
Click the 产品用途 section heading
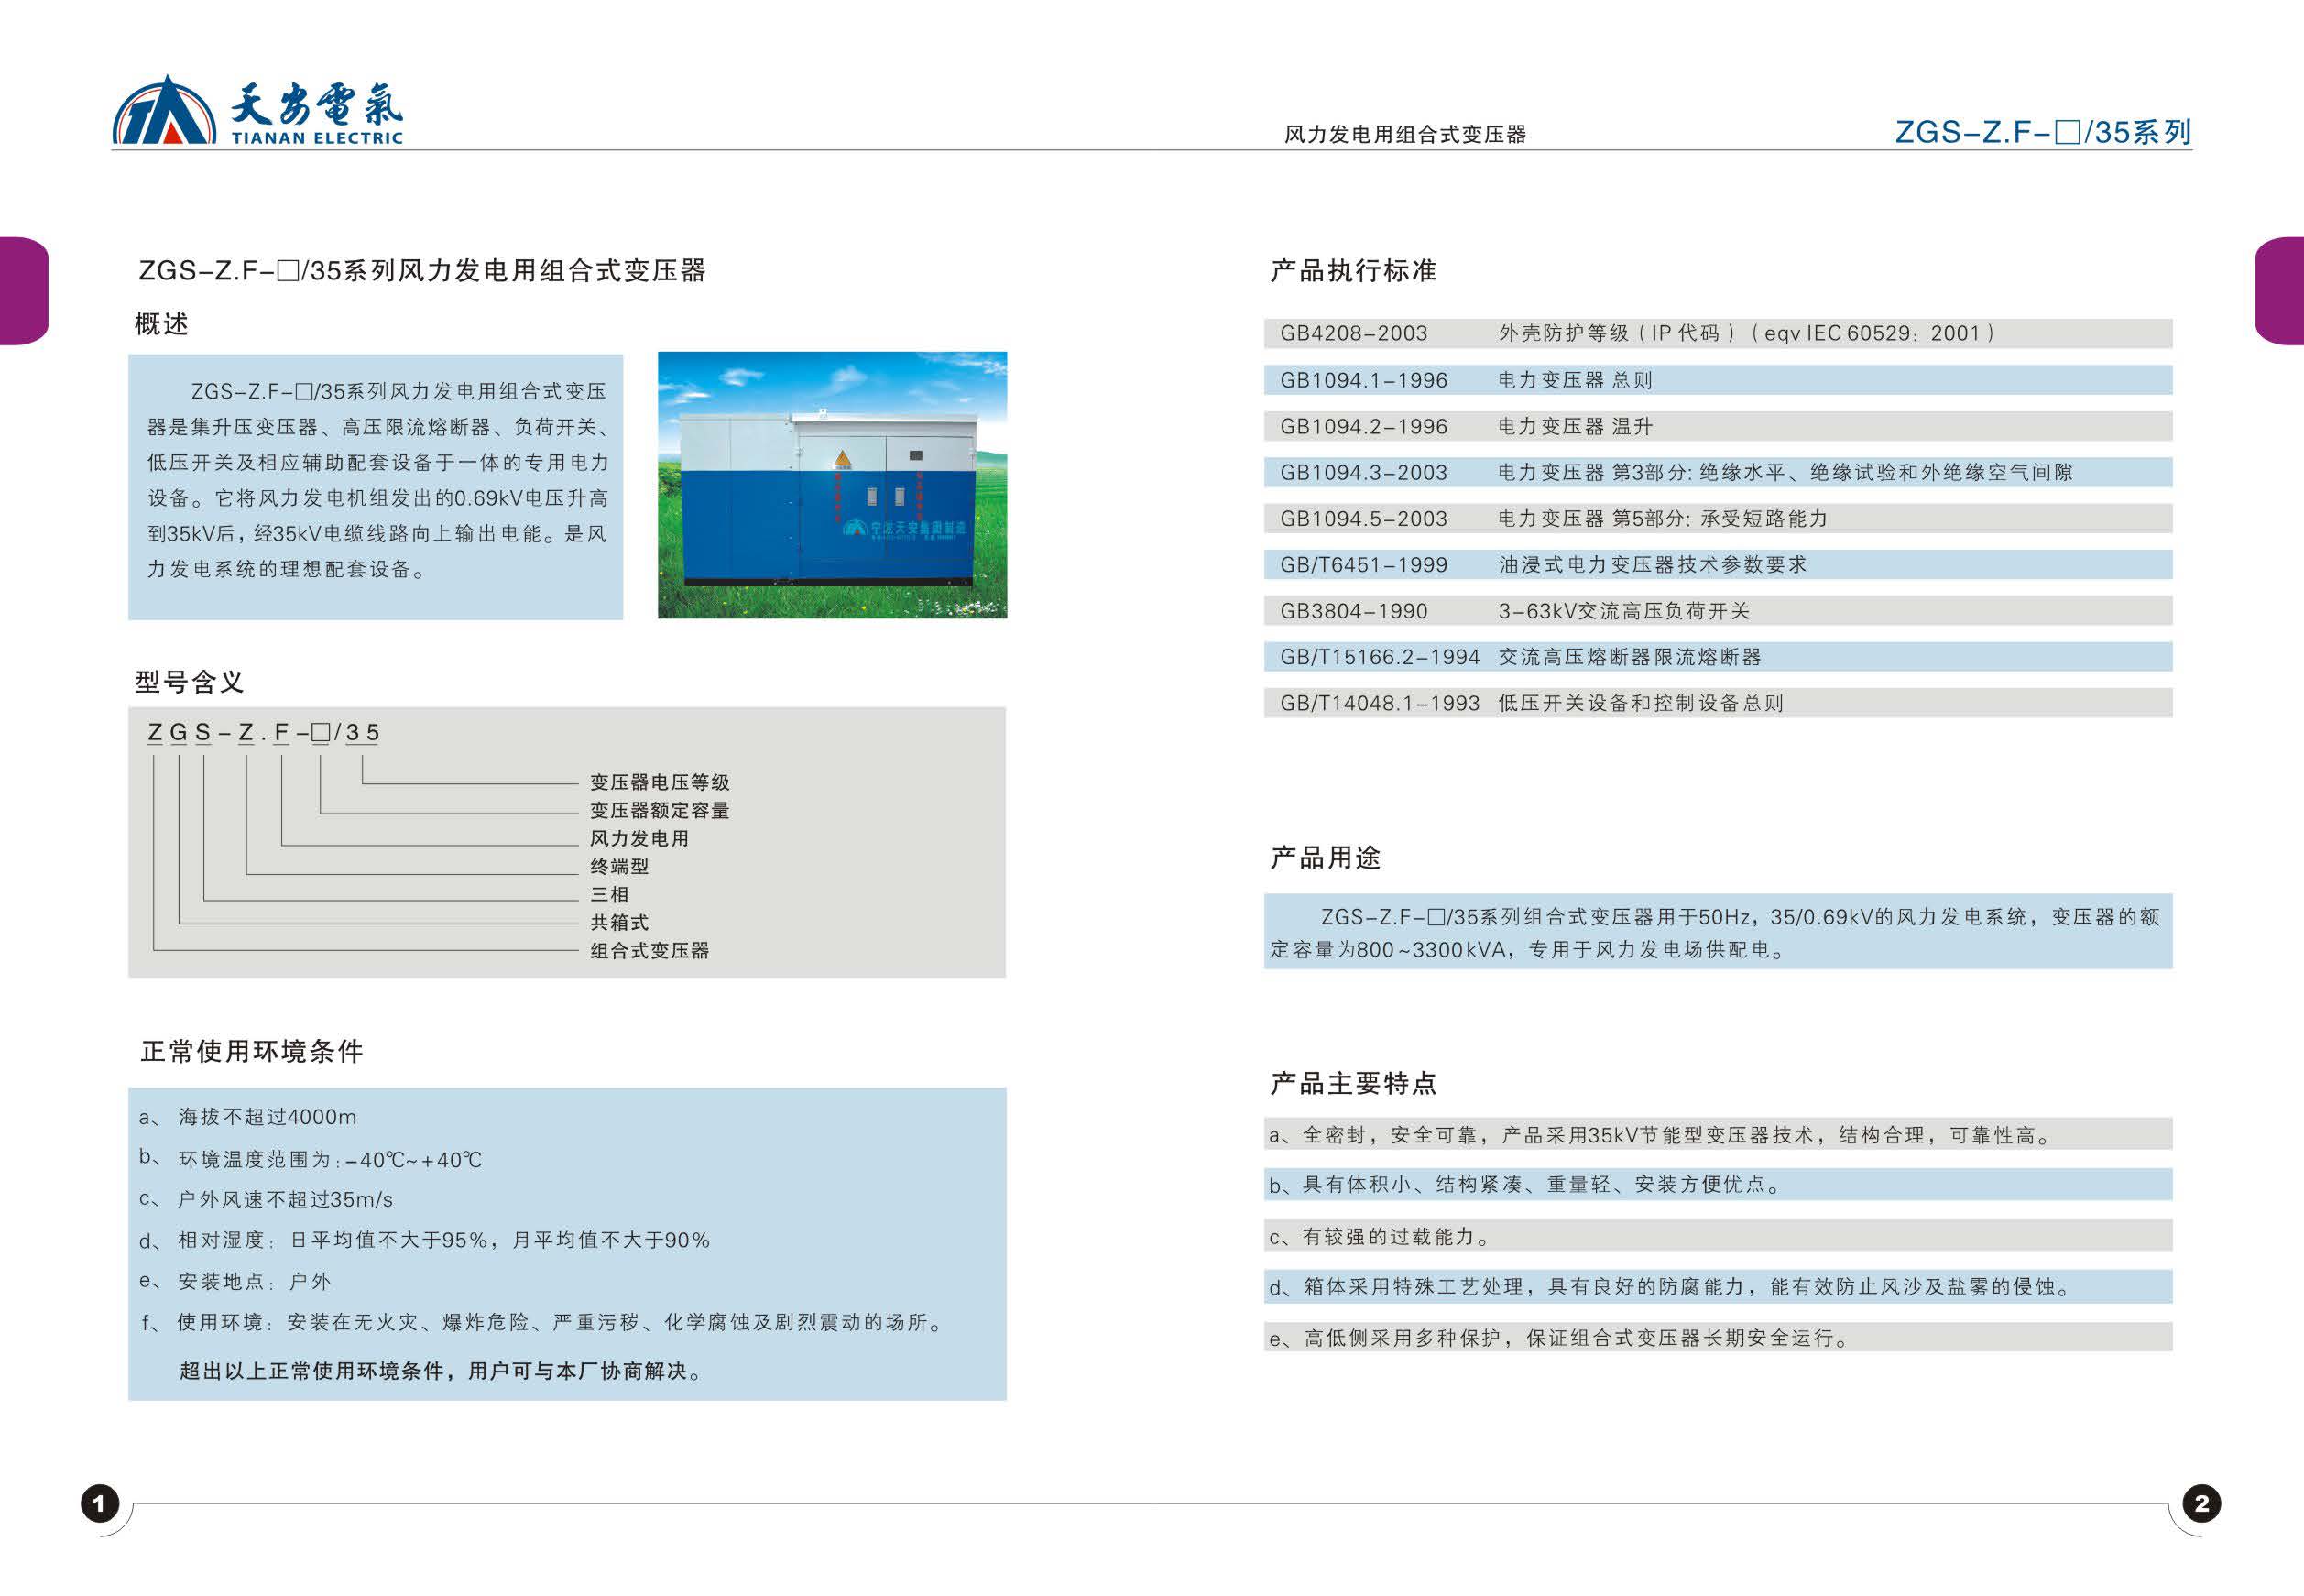click(x=1325, y=857)
